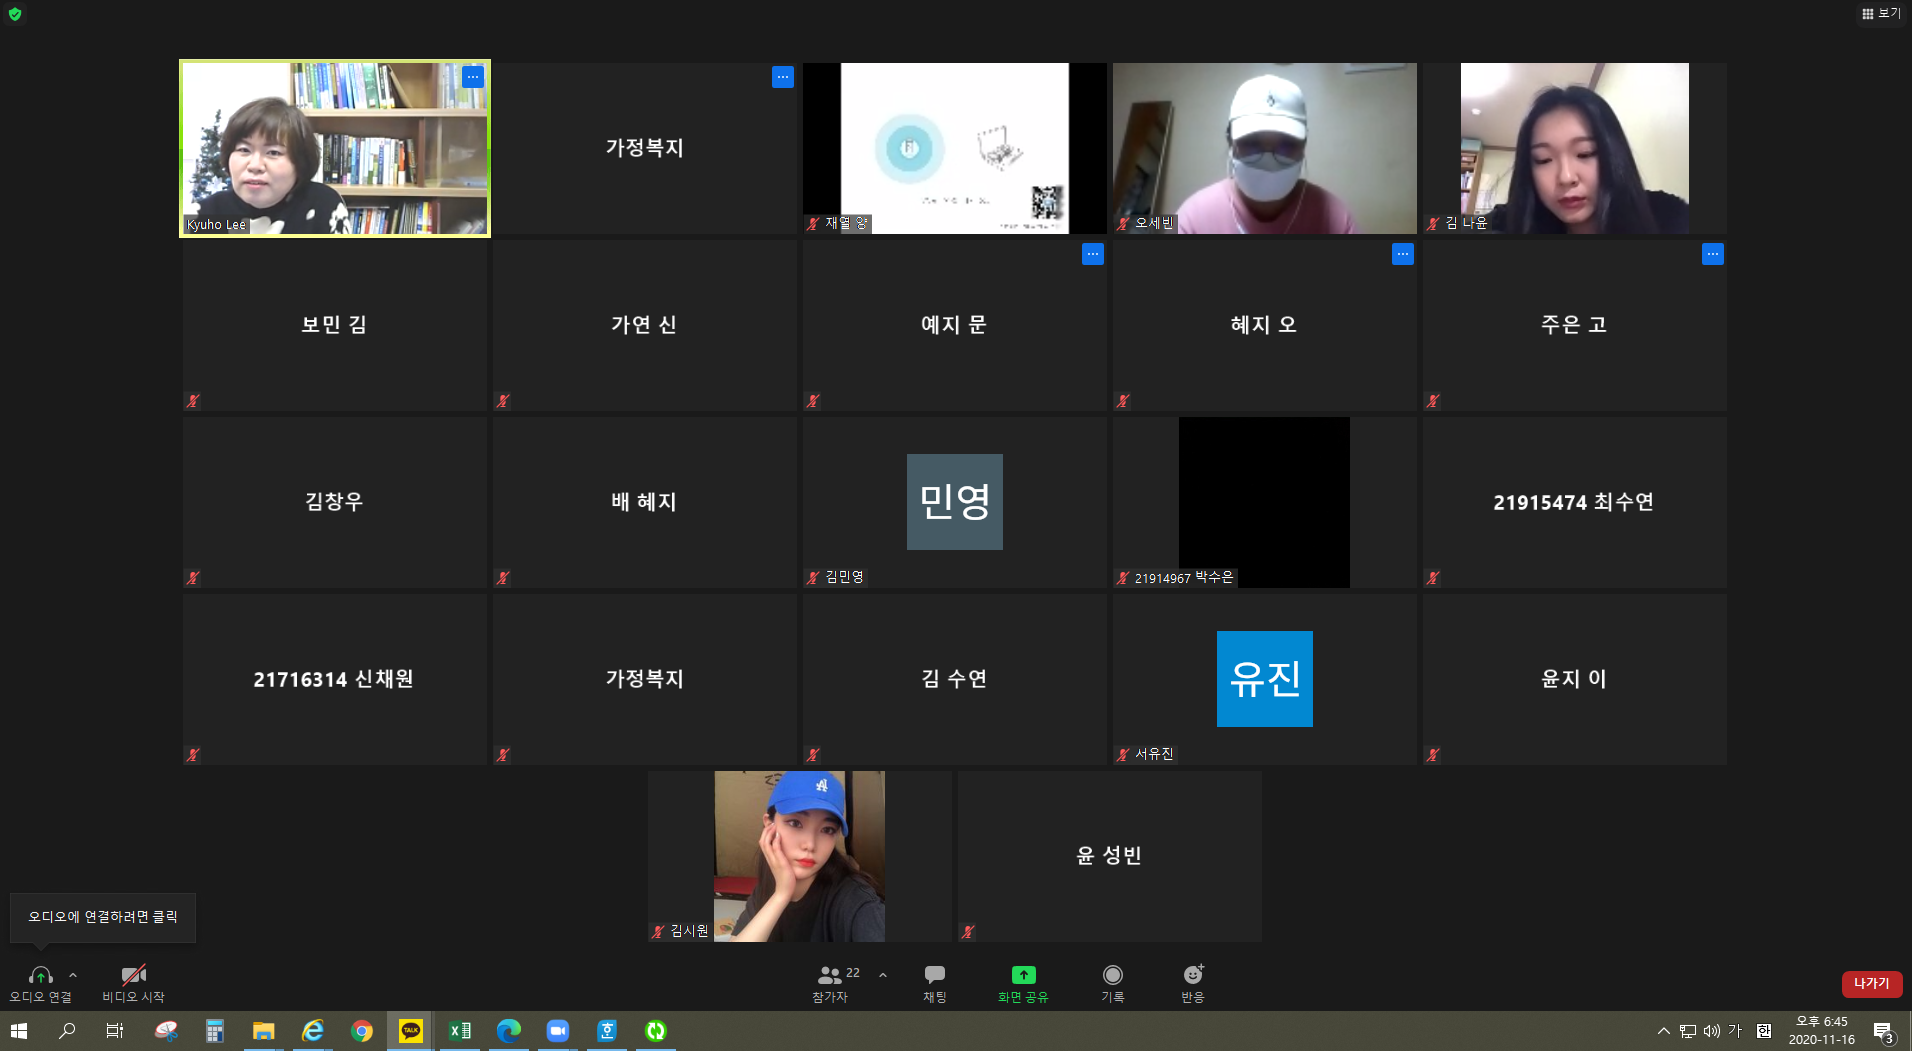Expand the participants options arrow
1912x1051 pixels.
(x=883, y=975)
